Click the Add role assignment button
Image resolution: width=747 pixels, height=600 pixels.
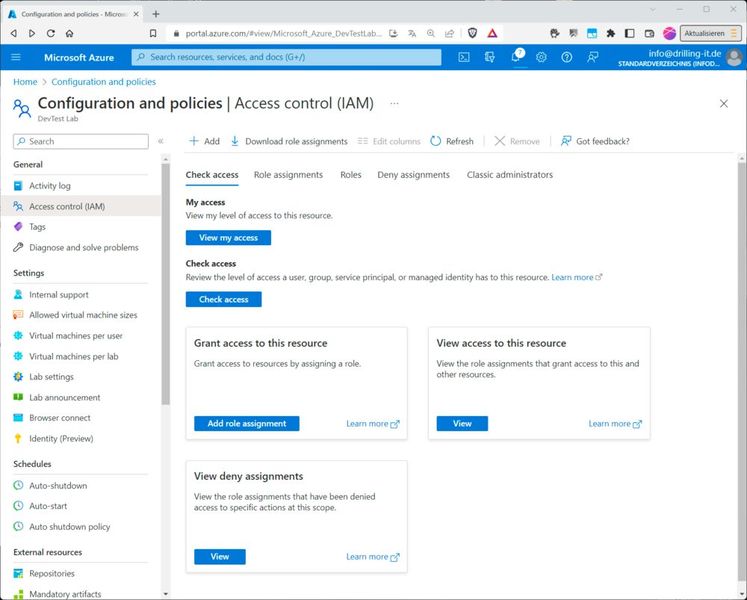(247, 423)
